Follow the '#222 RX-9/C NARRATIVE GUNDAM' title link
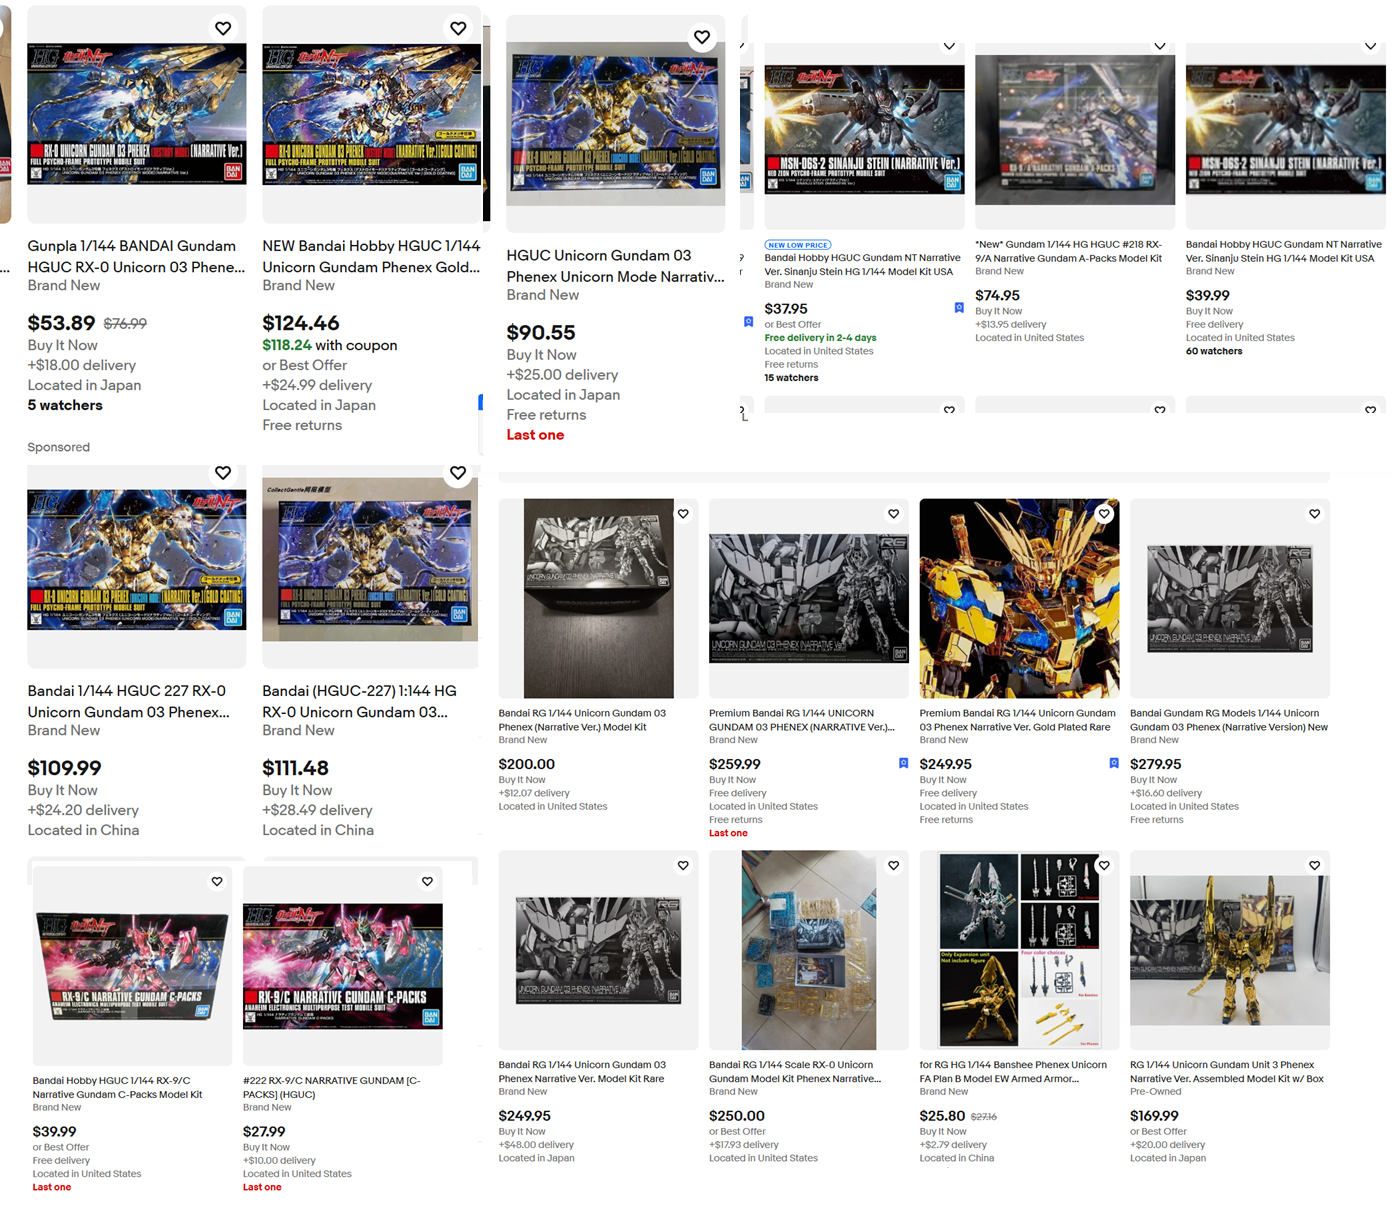 (332, 1087)
